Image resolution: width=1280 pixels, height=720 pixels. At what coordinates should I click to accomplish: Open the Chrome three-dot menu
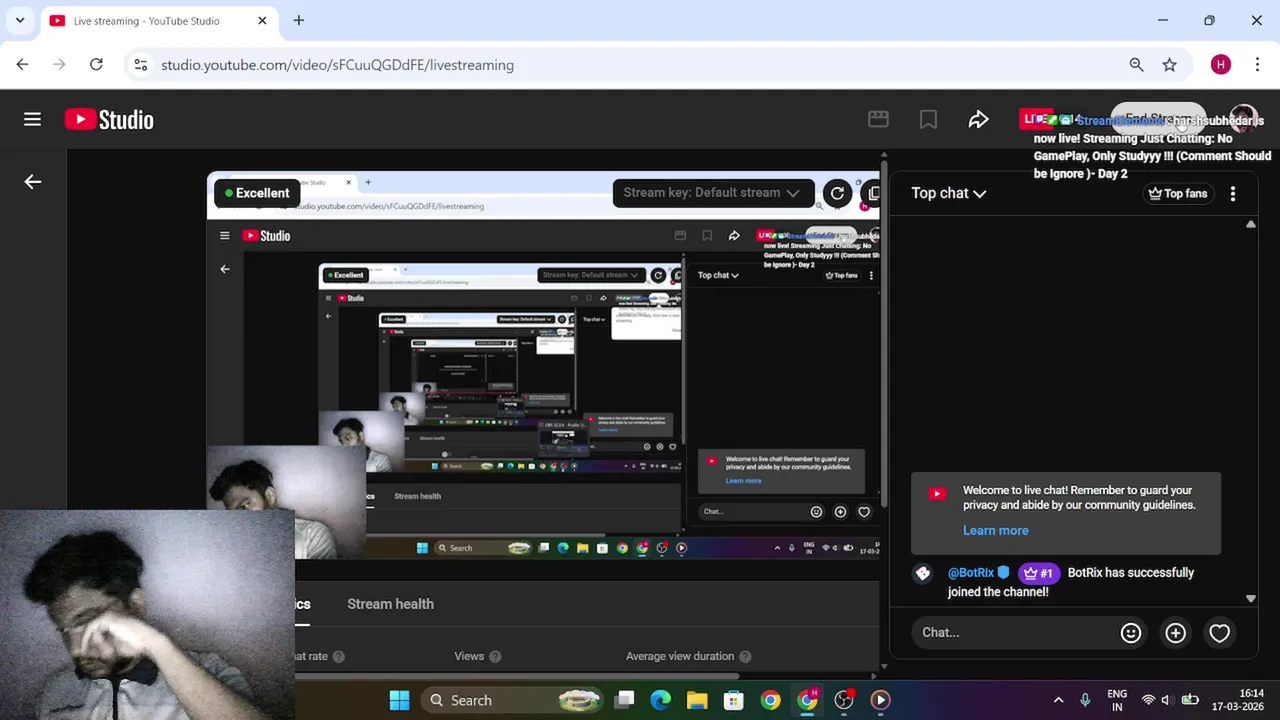1256,64
